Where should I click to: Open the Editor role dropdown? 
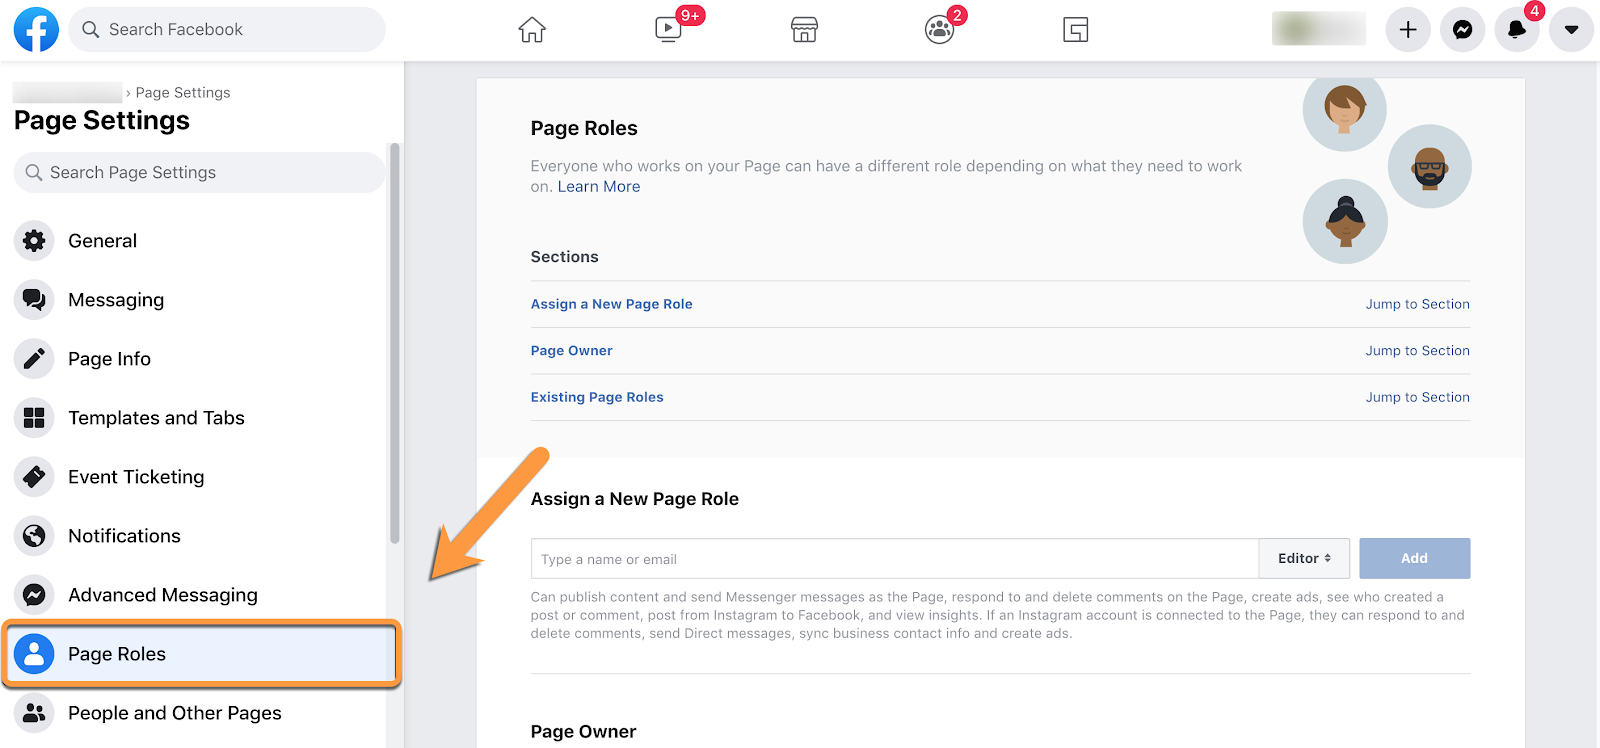click(1304, 559)
